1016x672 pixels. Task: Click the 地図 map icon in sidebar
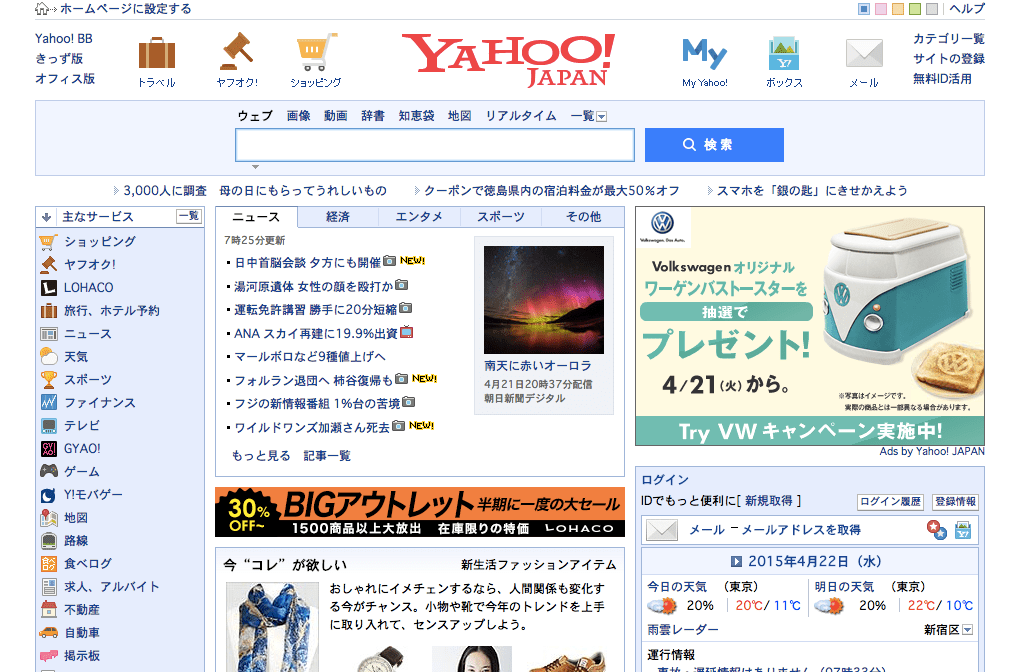49,518
